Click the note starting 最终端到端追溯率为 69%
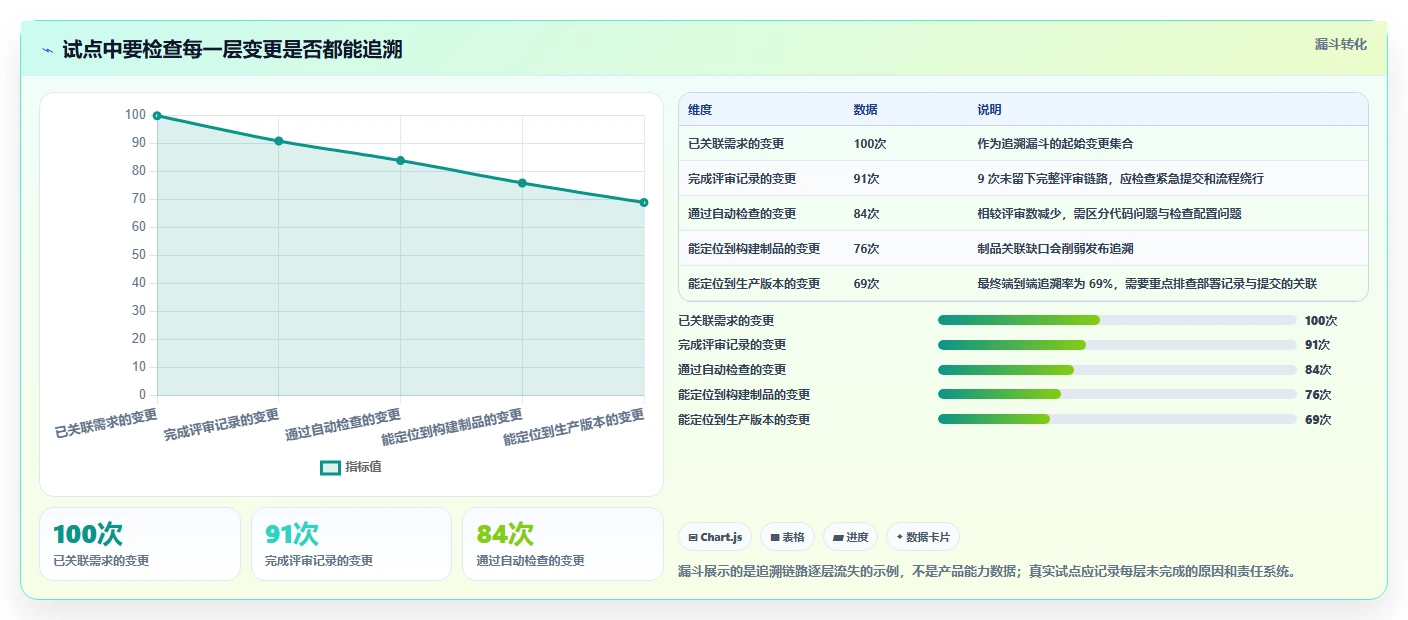 click(1147, 284)
